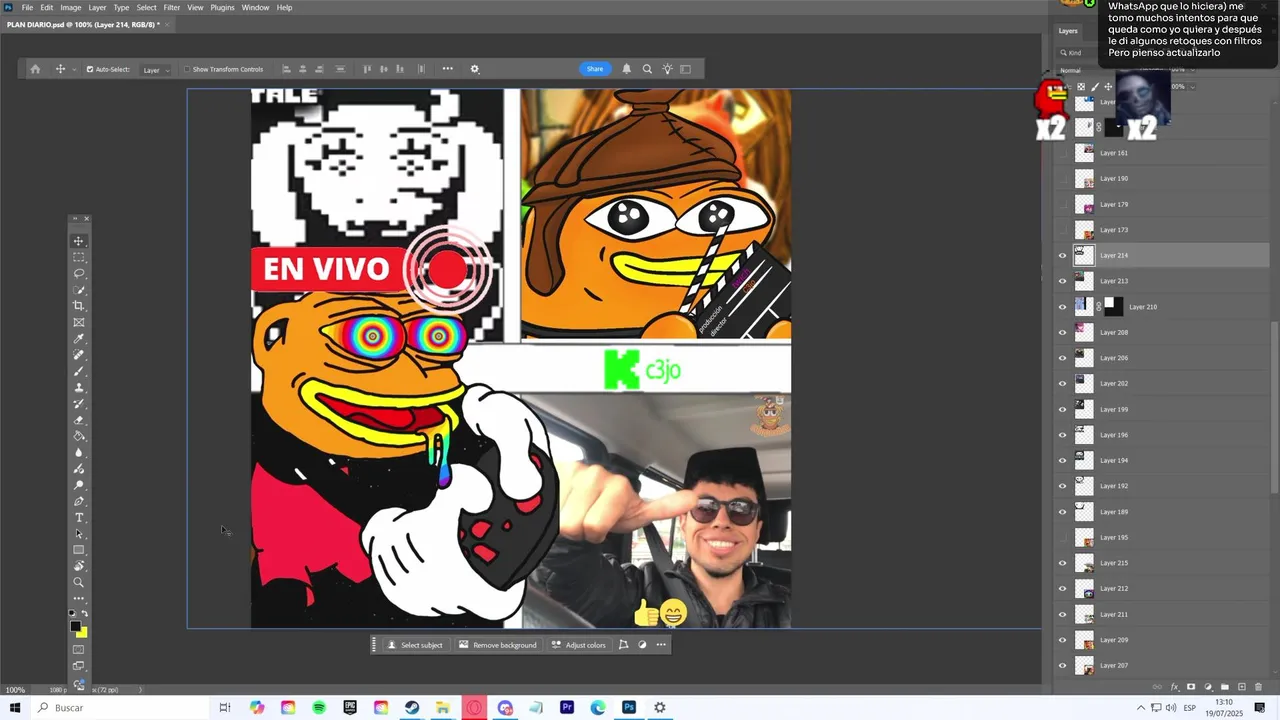This screenshot has width=1280, height=720.
Task: Click the Home icon in the options bar
Action: tap(35, 69)
